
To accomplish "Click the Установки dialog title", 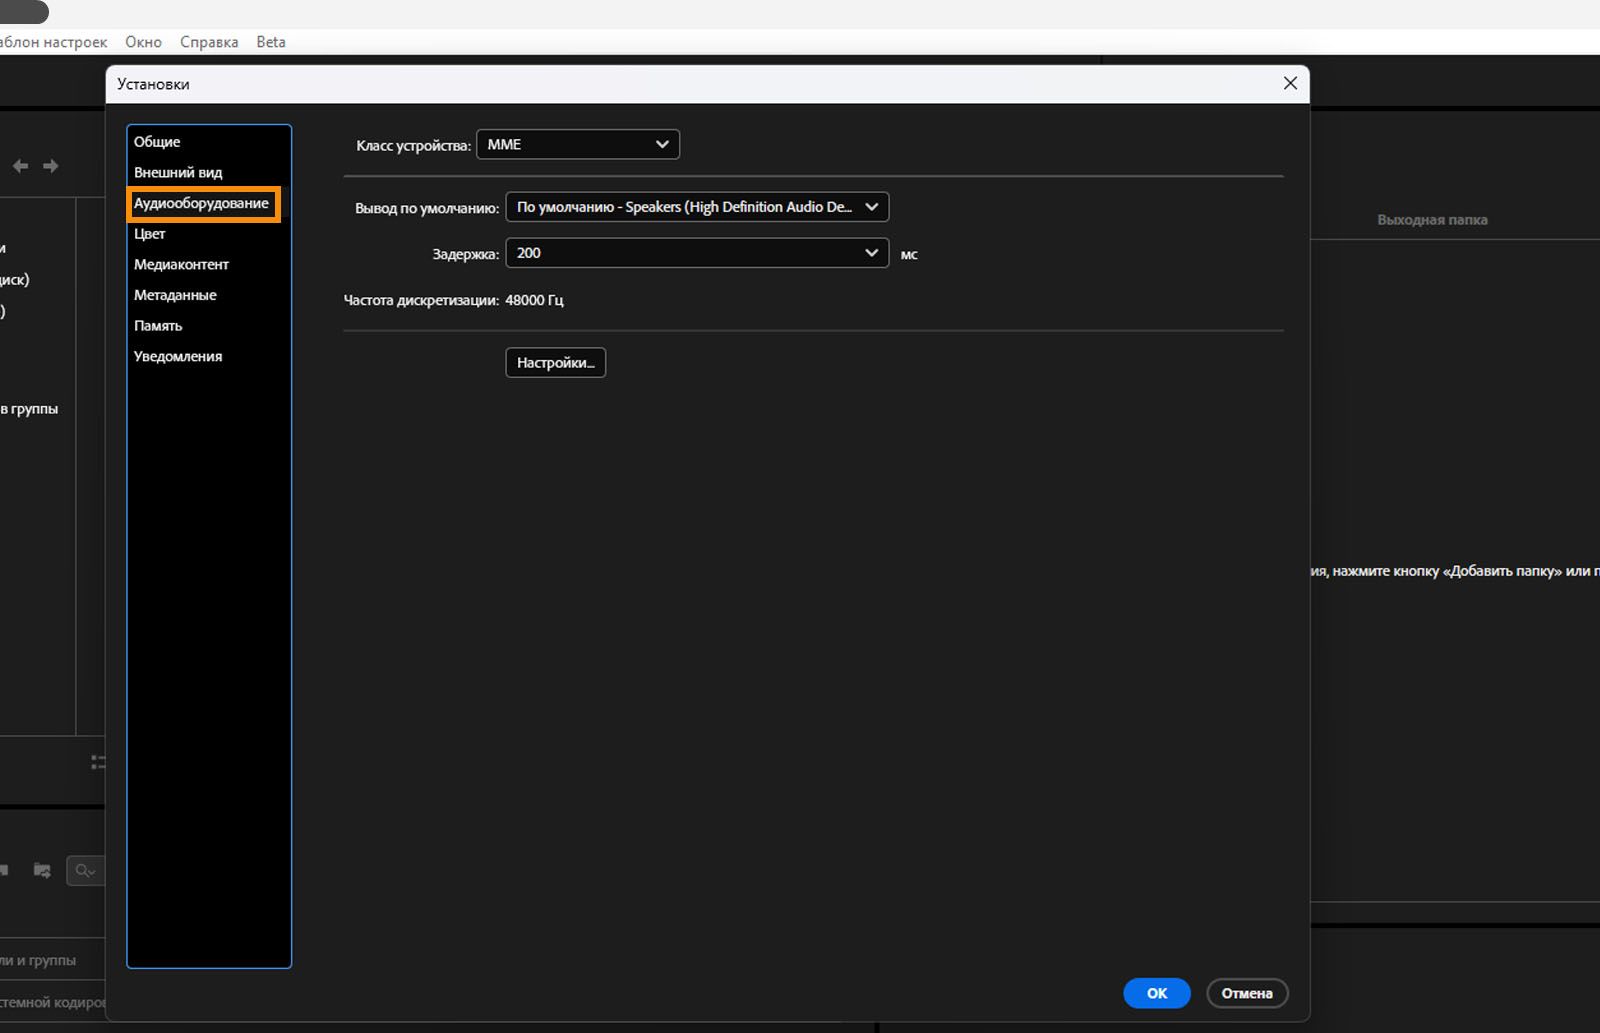I will [x=153, y=84].
